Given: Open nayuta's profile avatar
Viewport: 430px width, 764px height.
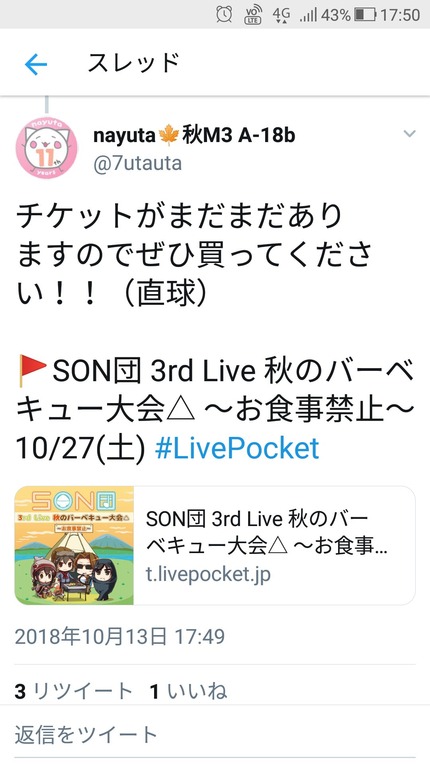Looking at the screenshot, I should tap(46, 148).
